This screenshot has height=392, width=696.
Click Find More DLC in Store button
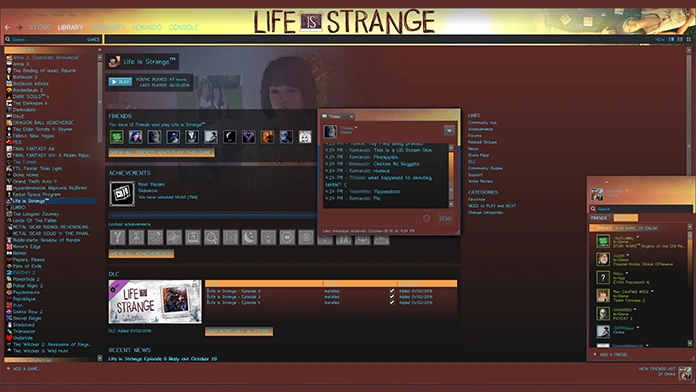point(239,331)
